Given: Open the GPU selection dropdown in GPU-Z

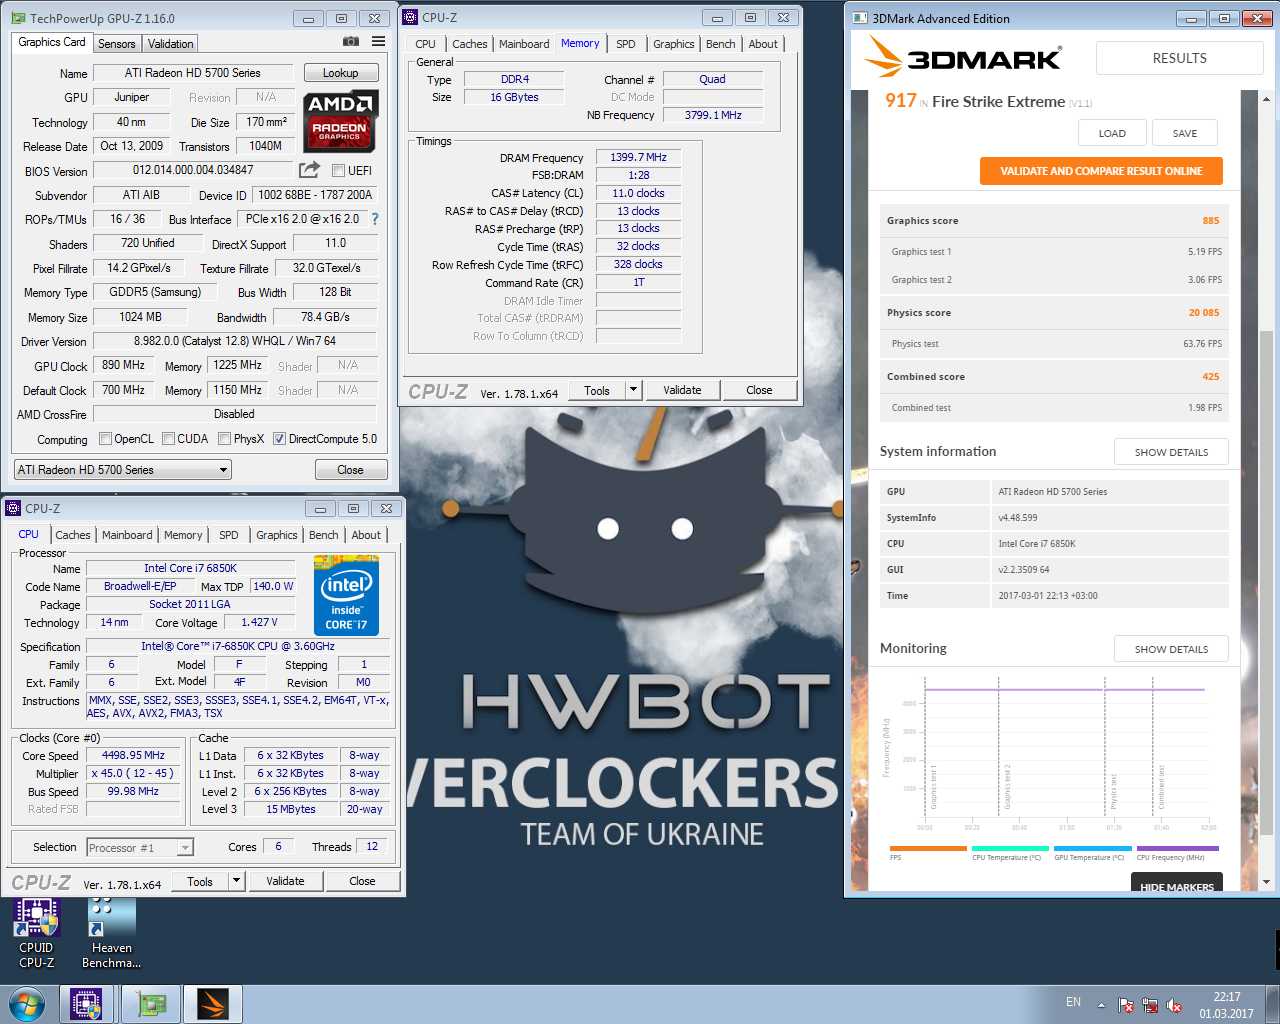Looking at the screenshot, I should [x=122, y=470].
